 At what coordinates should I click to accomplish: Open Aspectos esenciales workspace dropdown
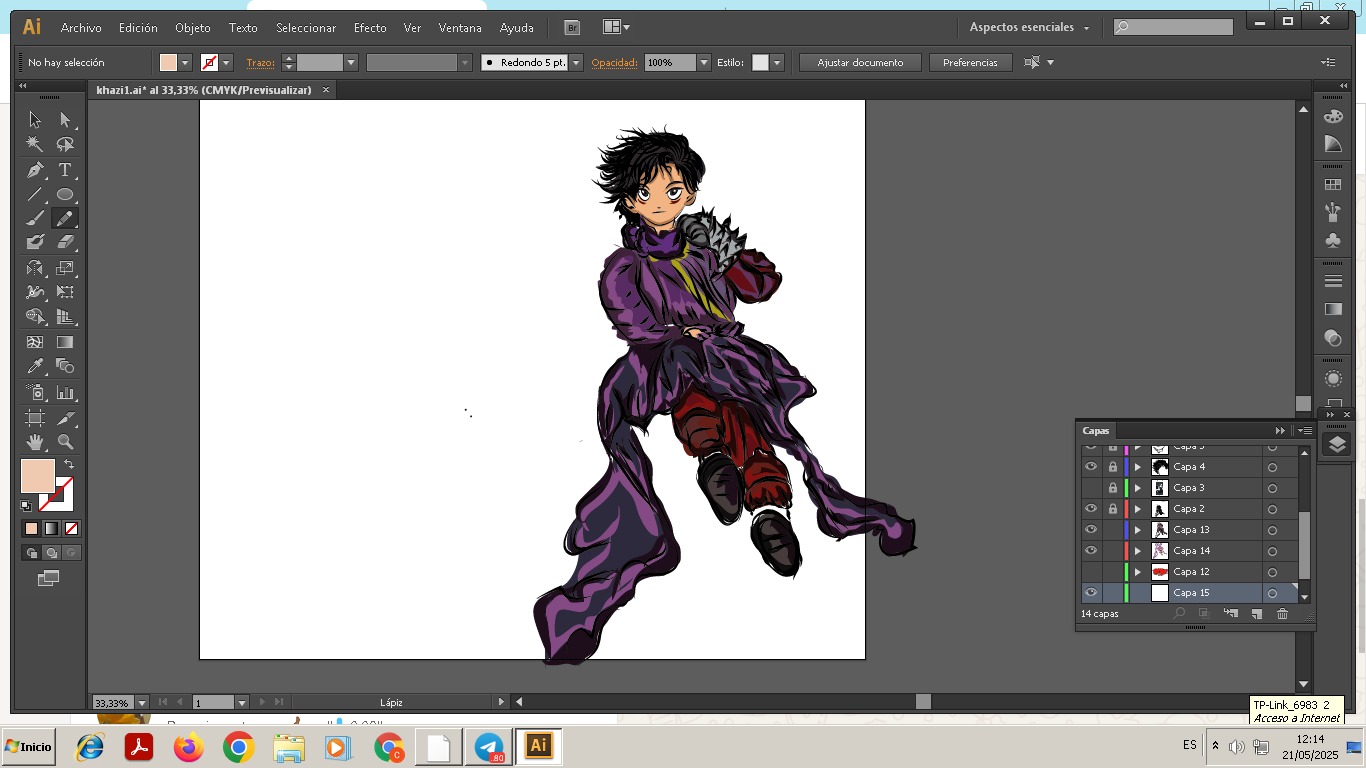pos(1029,28)
